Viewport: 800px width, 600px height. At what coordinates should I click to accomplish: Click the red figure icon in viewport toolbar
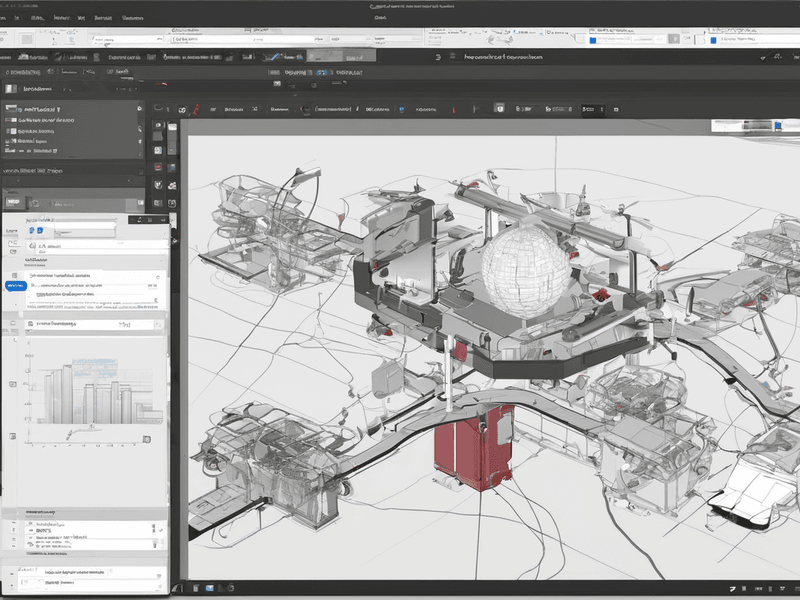tap(196, 110)
